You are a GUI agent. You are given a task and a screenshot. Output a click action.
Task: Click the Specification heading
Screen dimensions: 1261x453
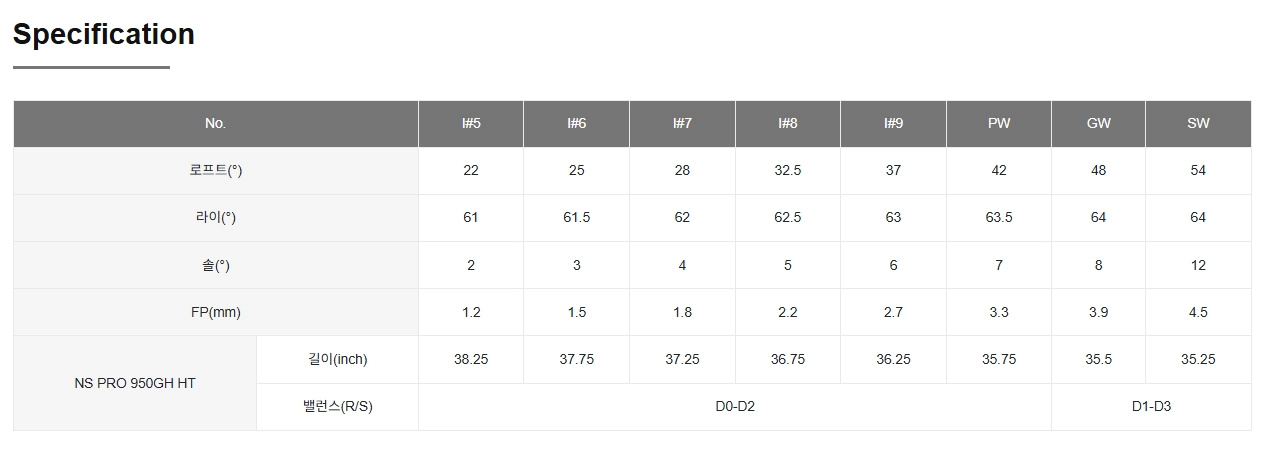click(104, 35)
